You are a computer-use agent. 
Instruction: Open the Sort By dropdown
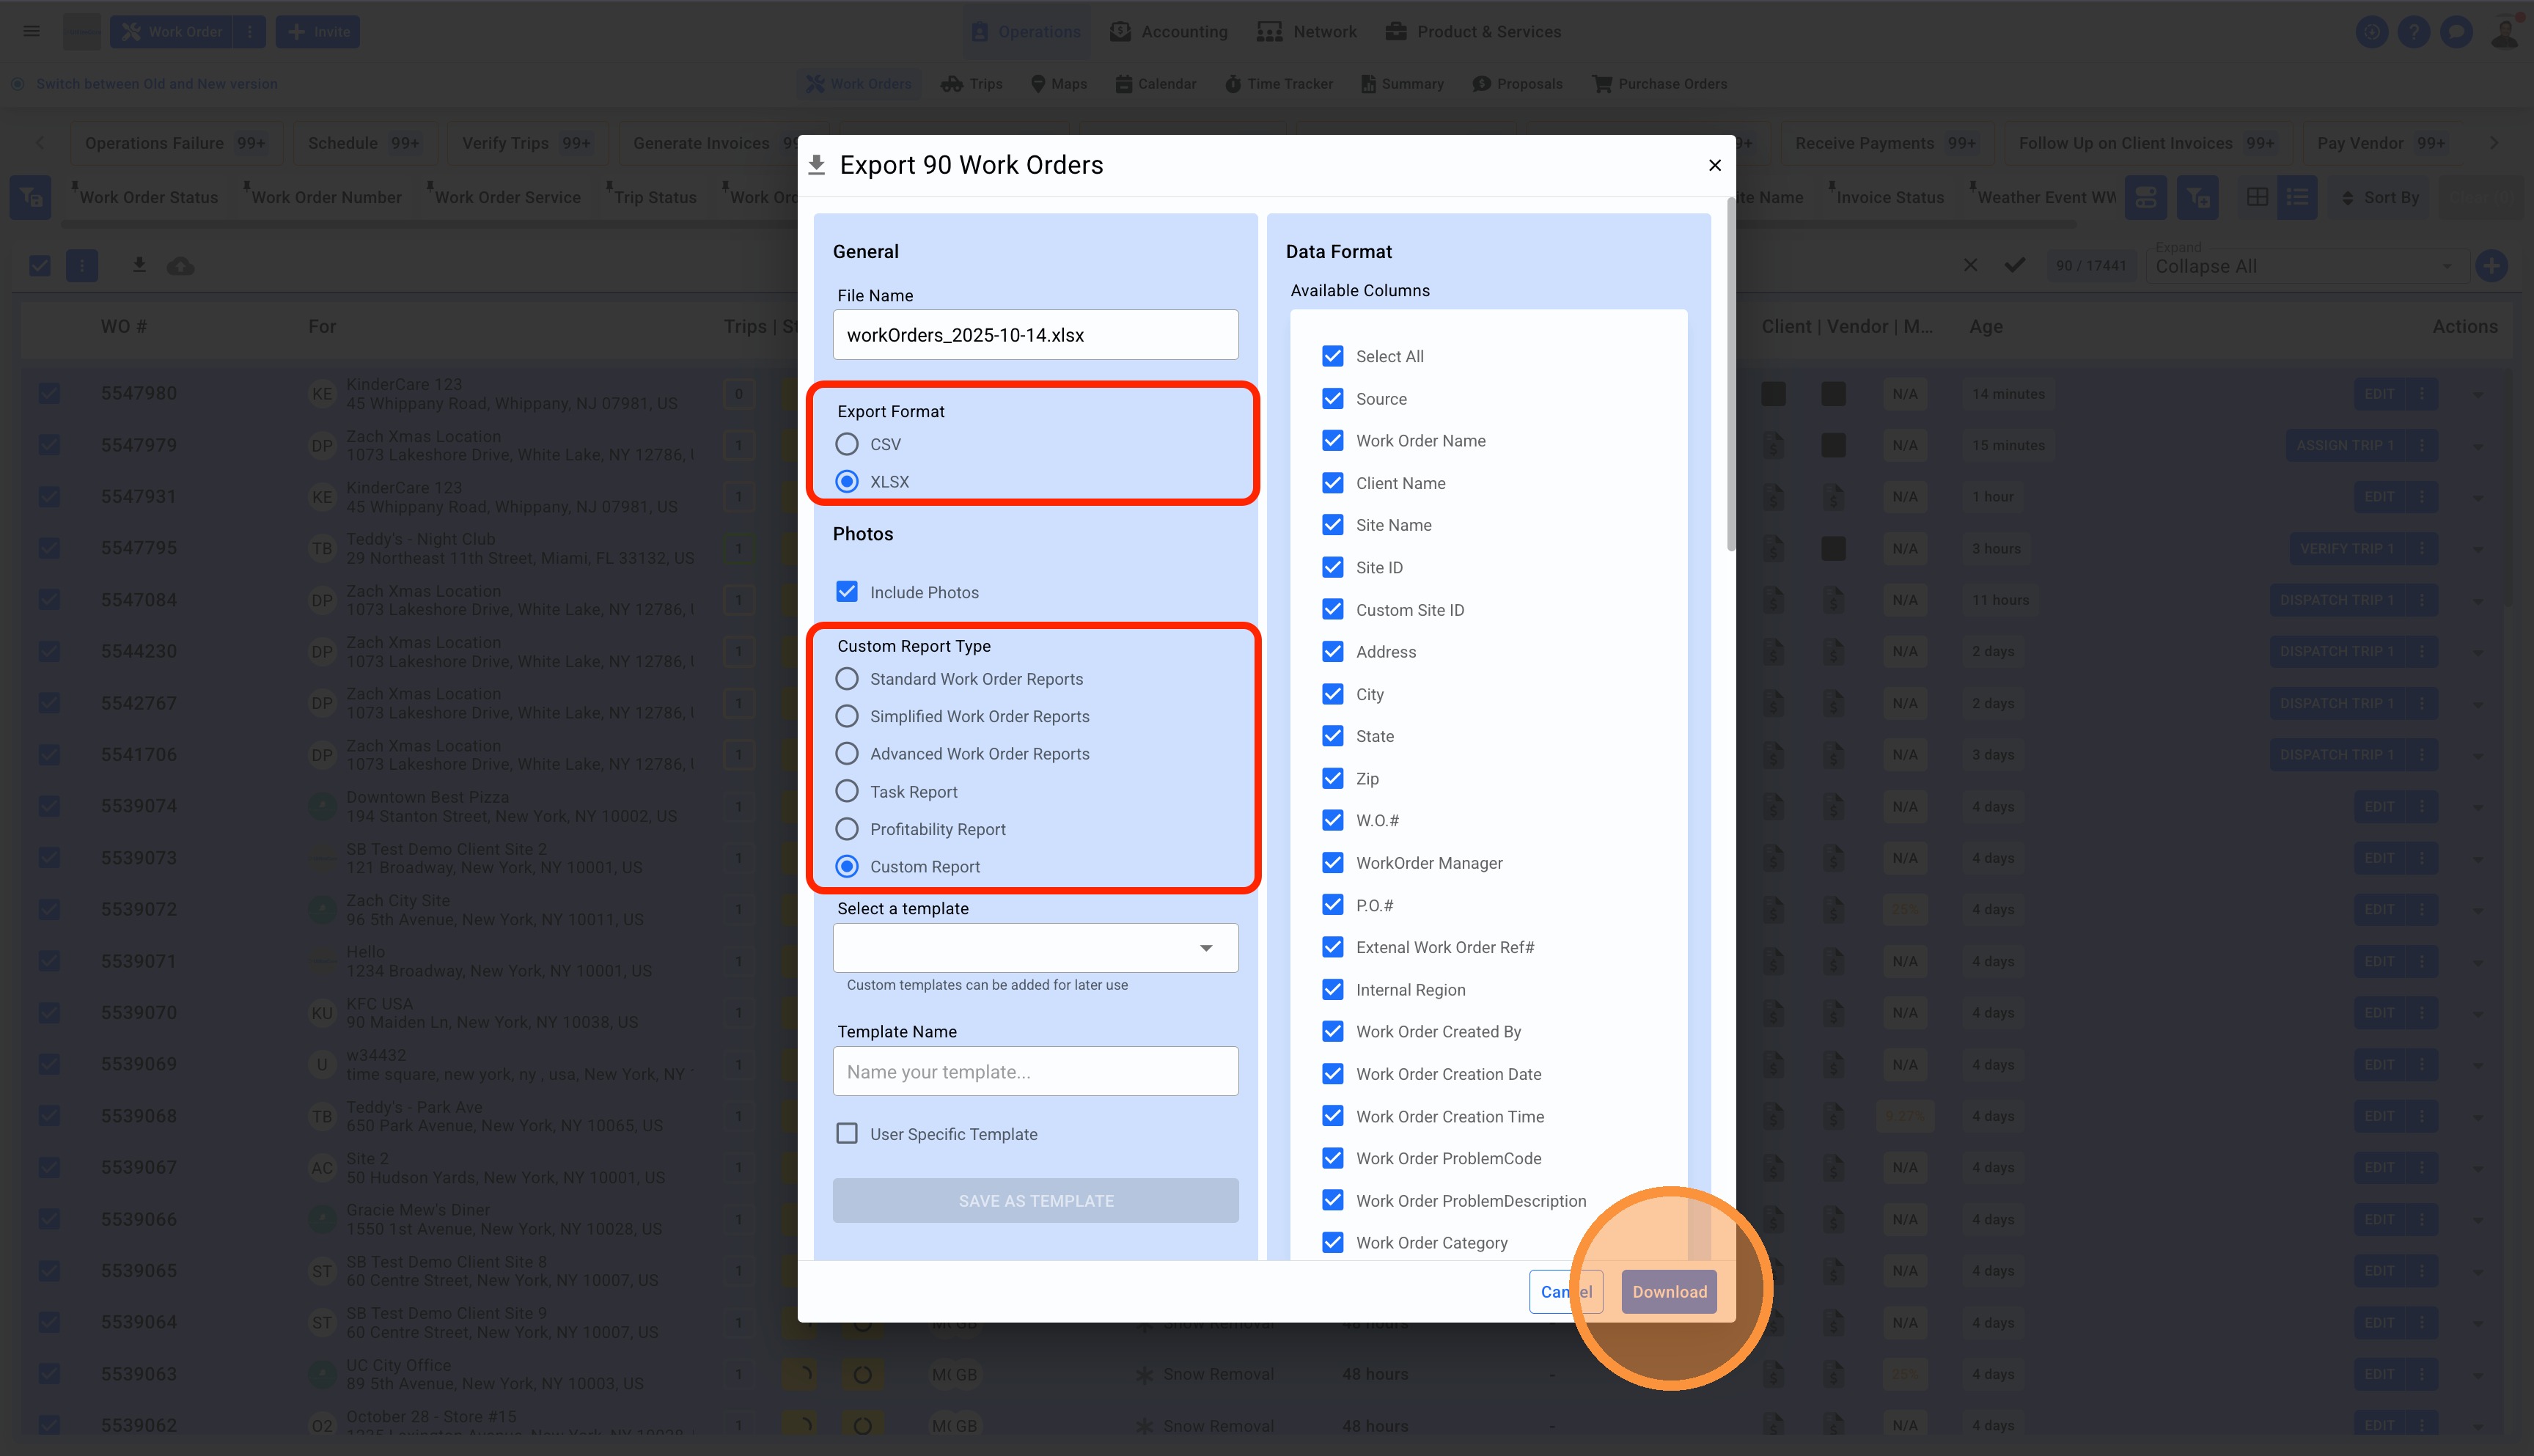click(x=2379, y=197)
